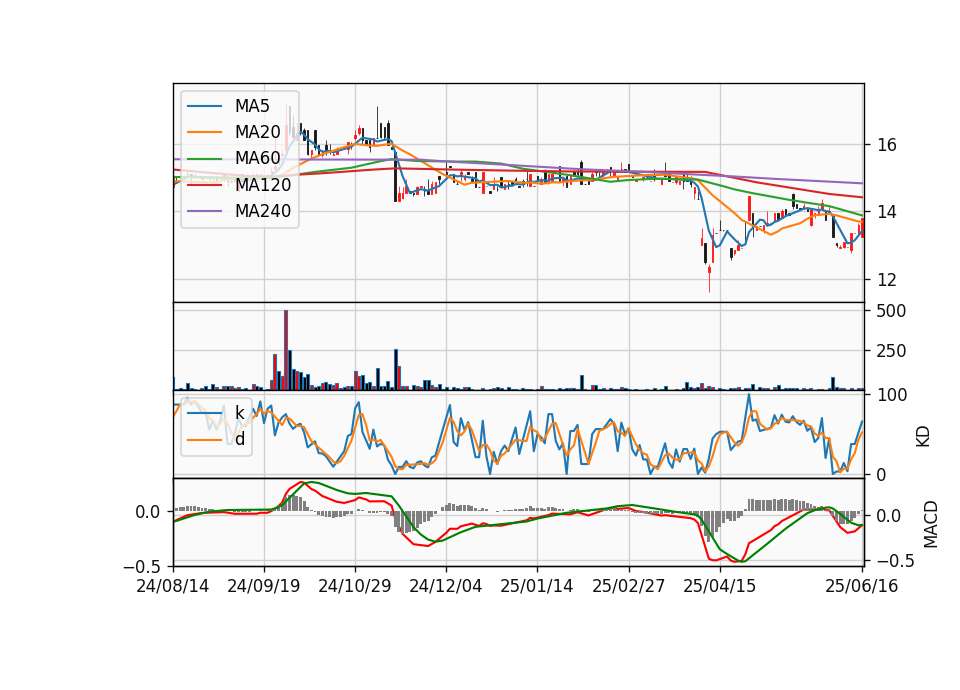
Task: Click the price axis value 12
Action: click(x=887, y=280)
